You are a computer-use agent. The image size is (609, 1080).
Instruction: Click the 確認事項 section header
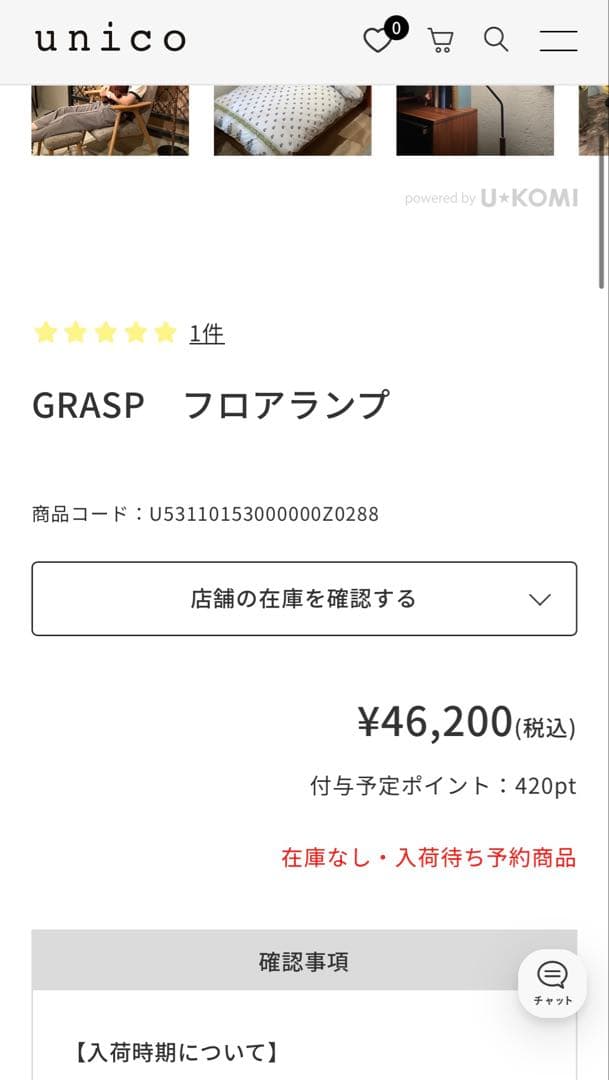tap(304, 960)
